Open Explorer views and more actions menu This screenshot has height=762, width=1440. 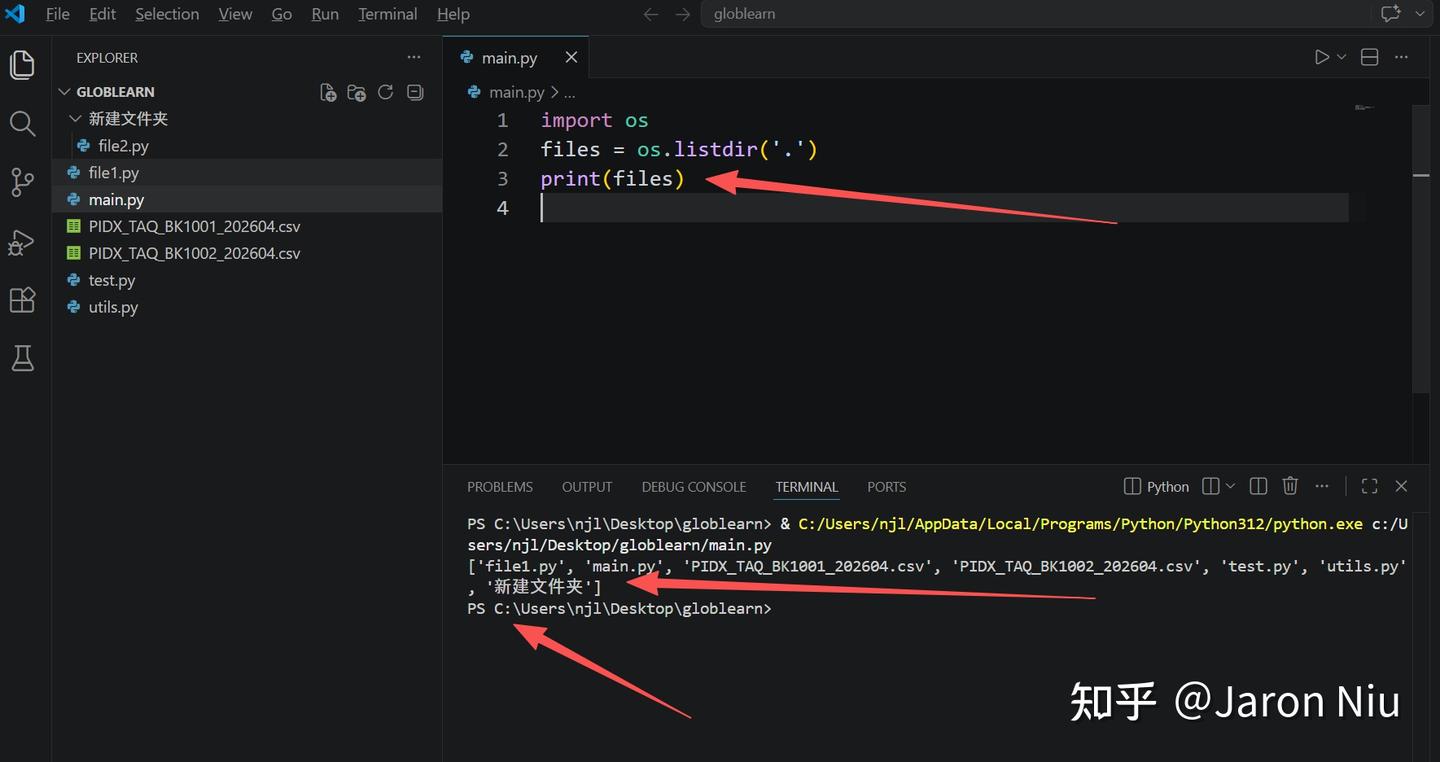(414, 57)
